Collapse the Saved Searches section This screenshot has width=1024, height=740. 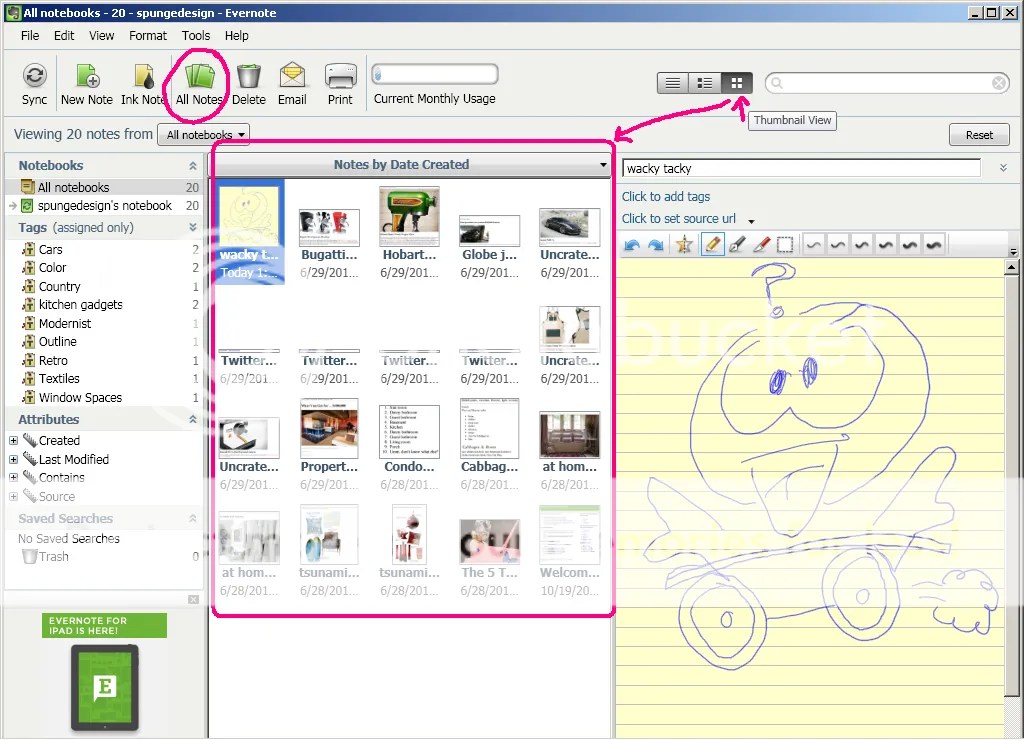click(193, 519)
